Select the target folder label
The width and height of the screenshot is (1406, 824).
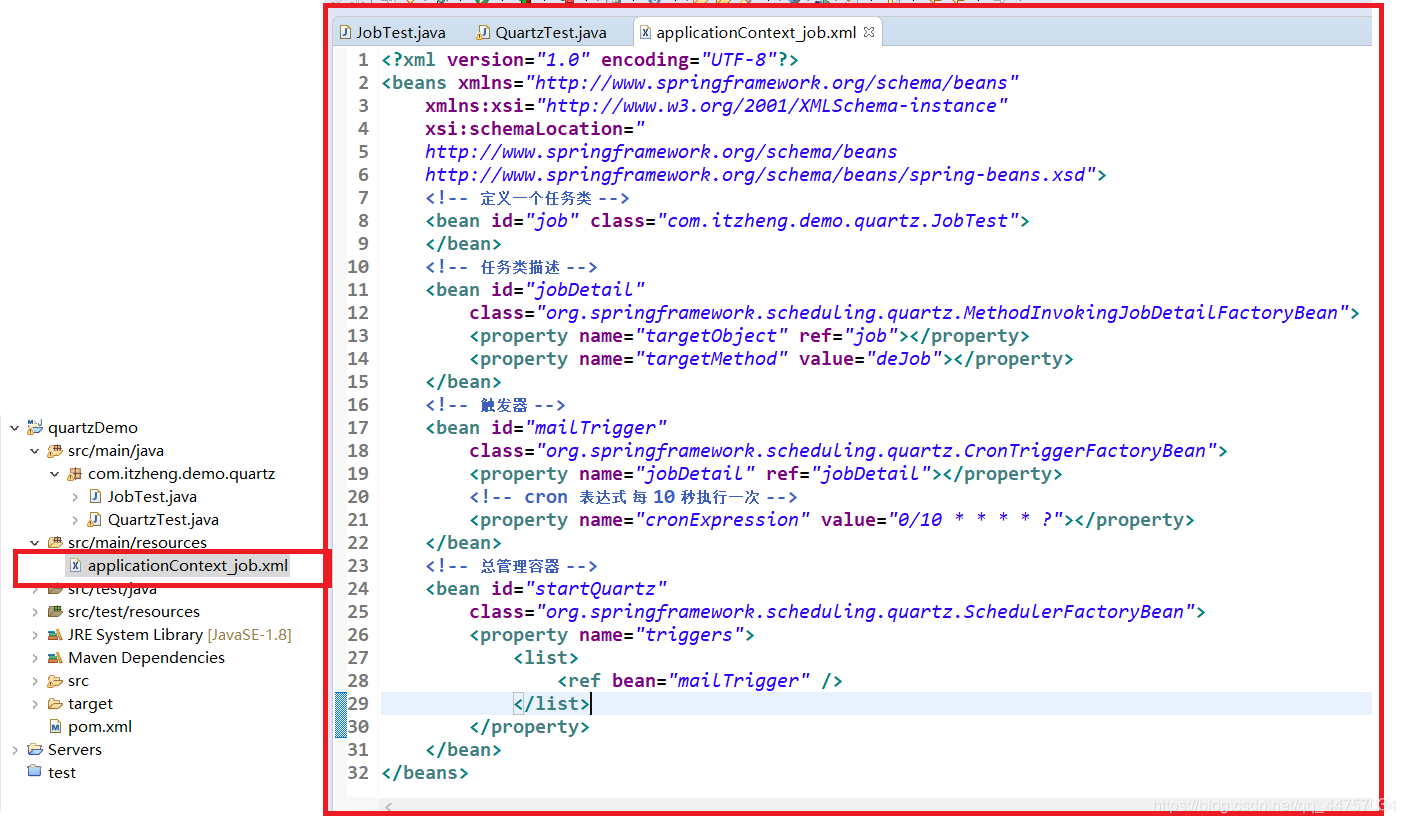click(90, 704)
